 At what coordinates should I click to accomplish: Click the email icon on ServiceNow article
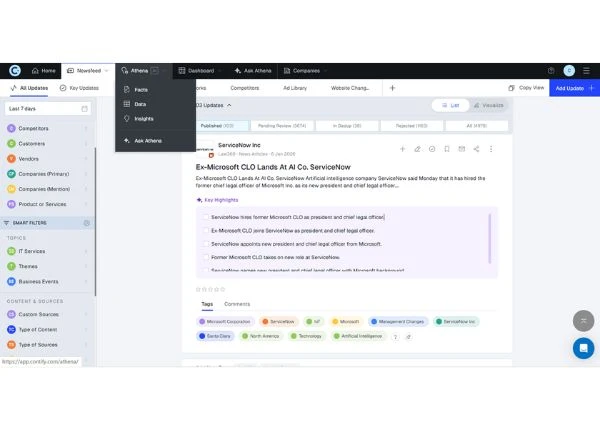[x=461, y=149]
